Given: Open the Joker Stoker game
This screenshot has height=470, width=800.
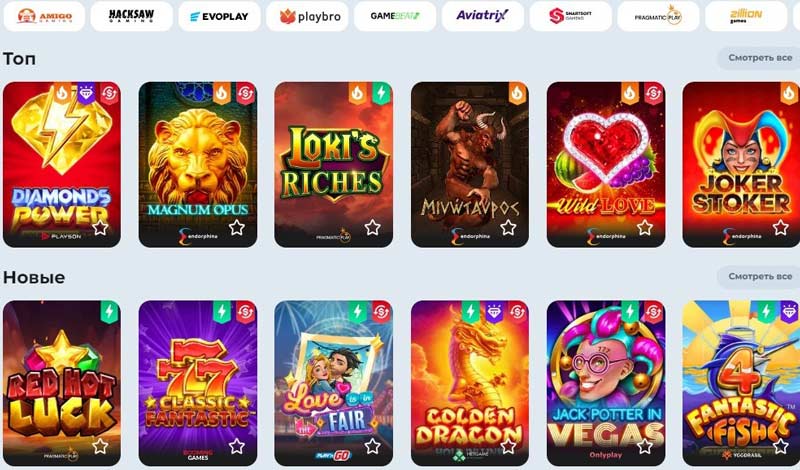Looking at the screenshot, I should point(741,164).
